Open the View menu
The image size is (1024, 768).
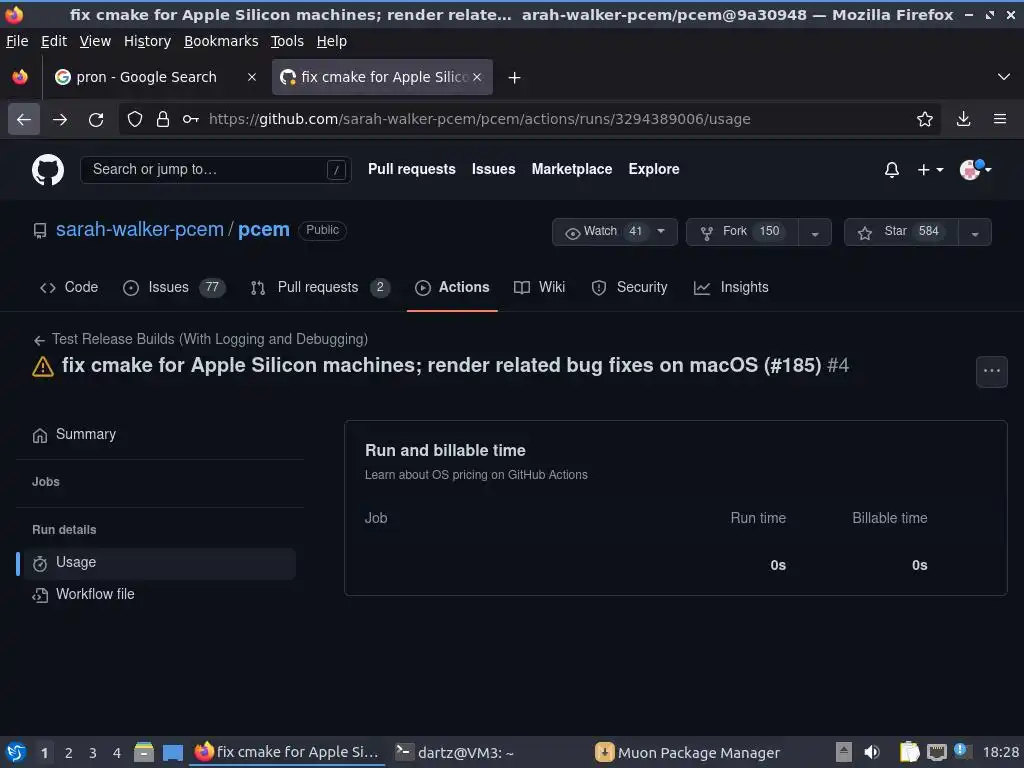pos(95,41)
